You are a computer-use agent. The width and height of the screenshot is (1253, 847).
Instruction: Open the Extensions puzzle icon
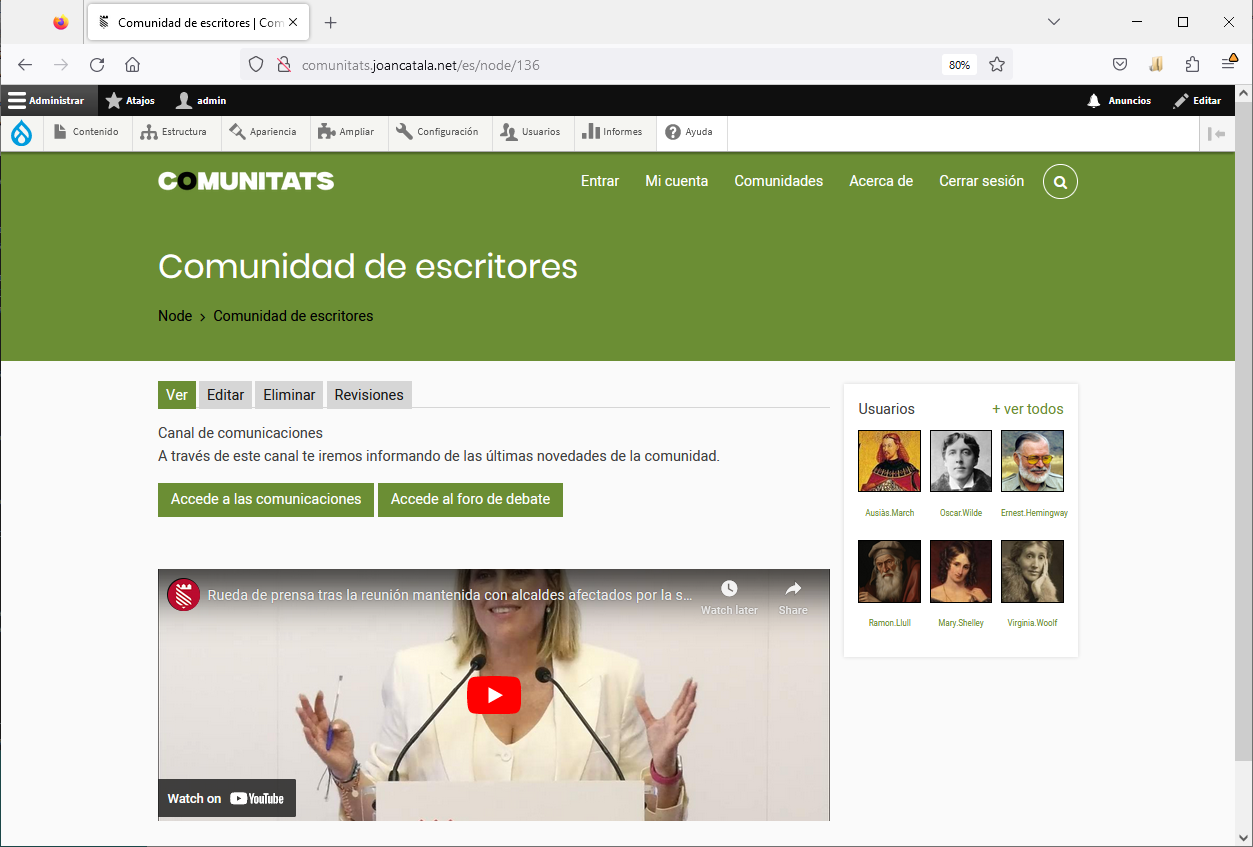[1192, 65]
